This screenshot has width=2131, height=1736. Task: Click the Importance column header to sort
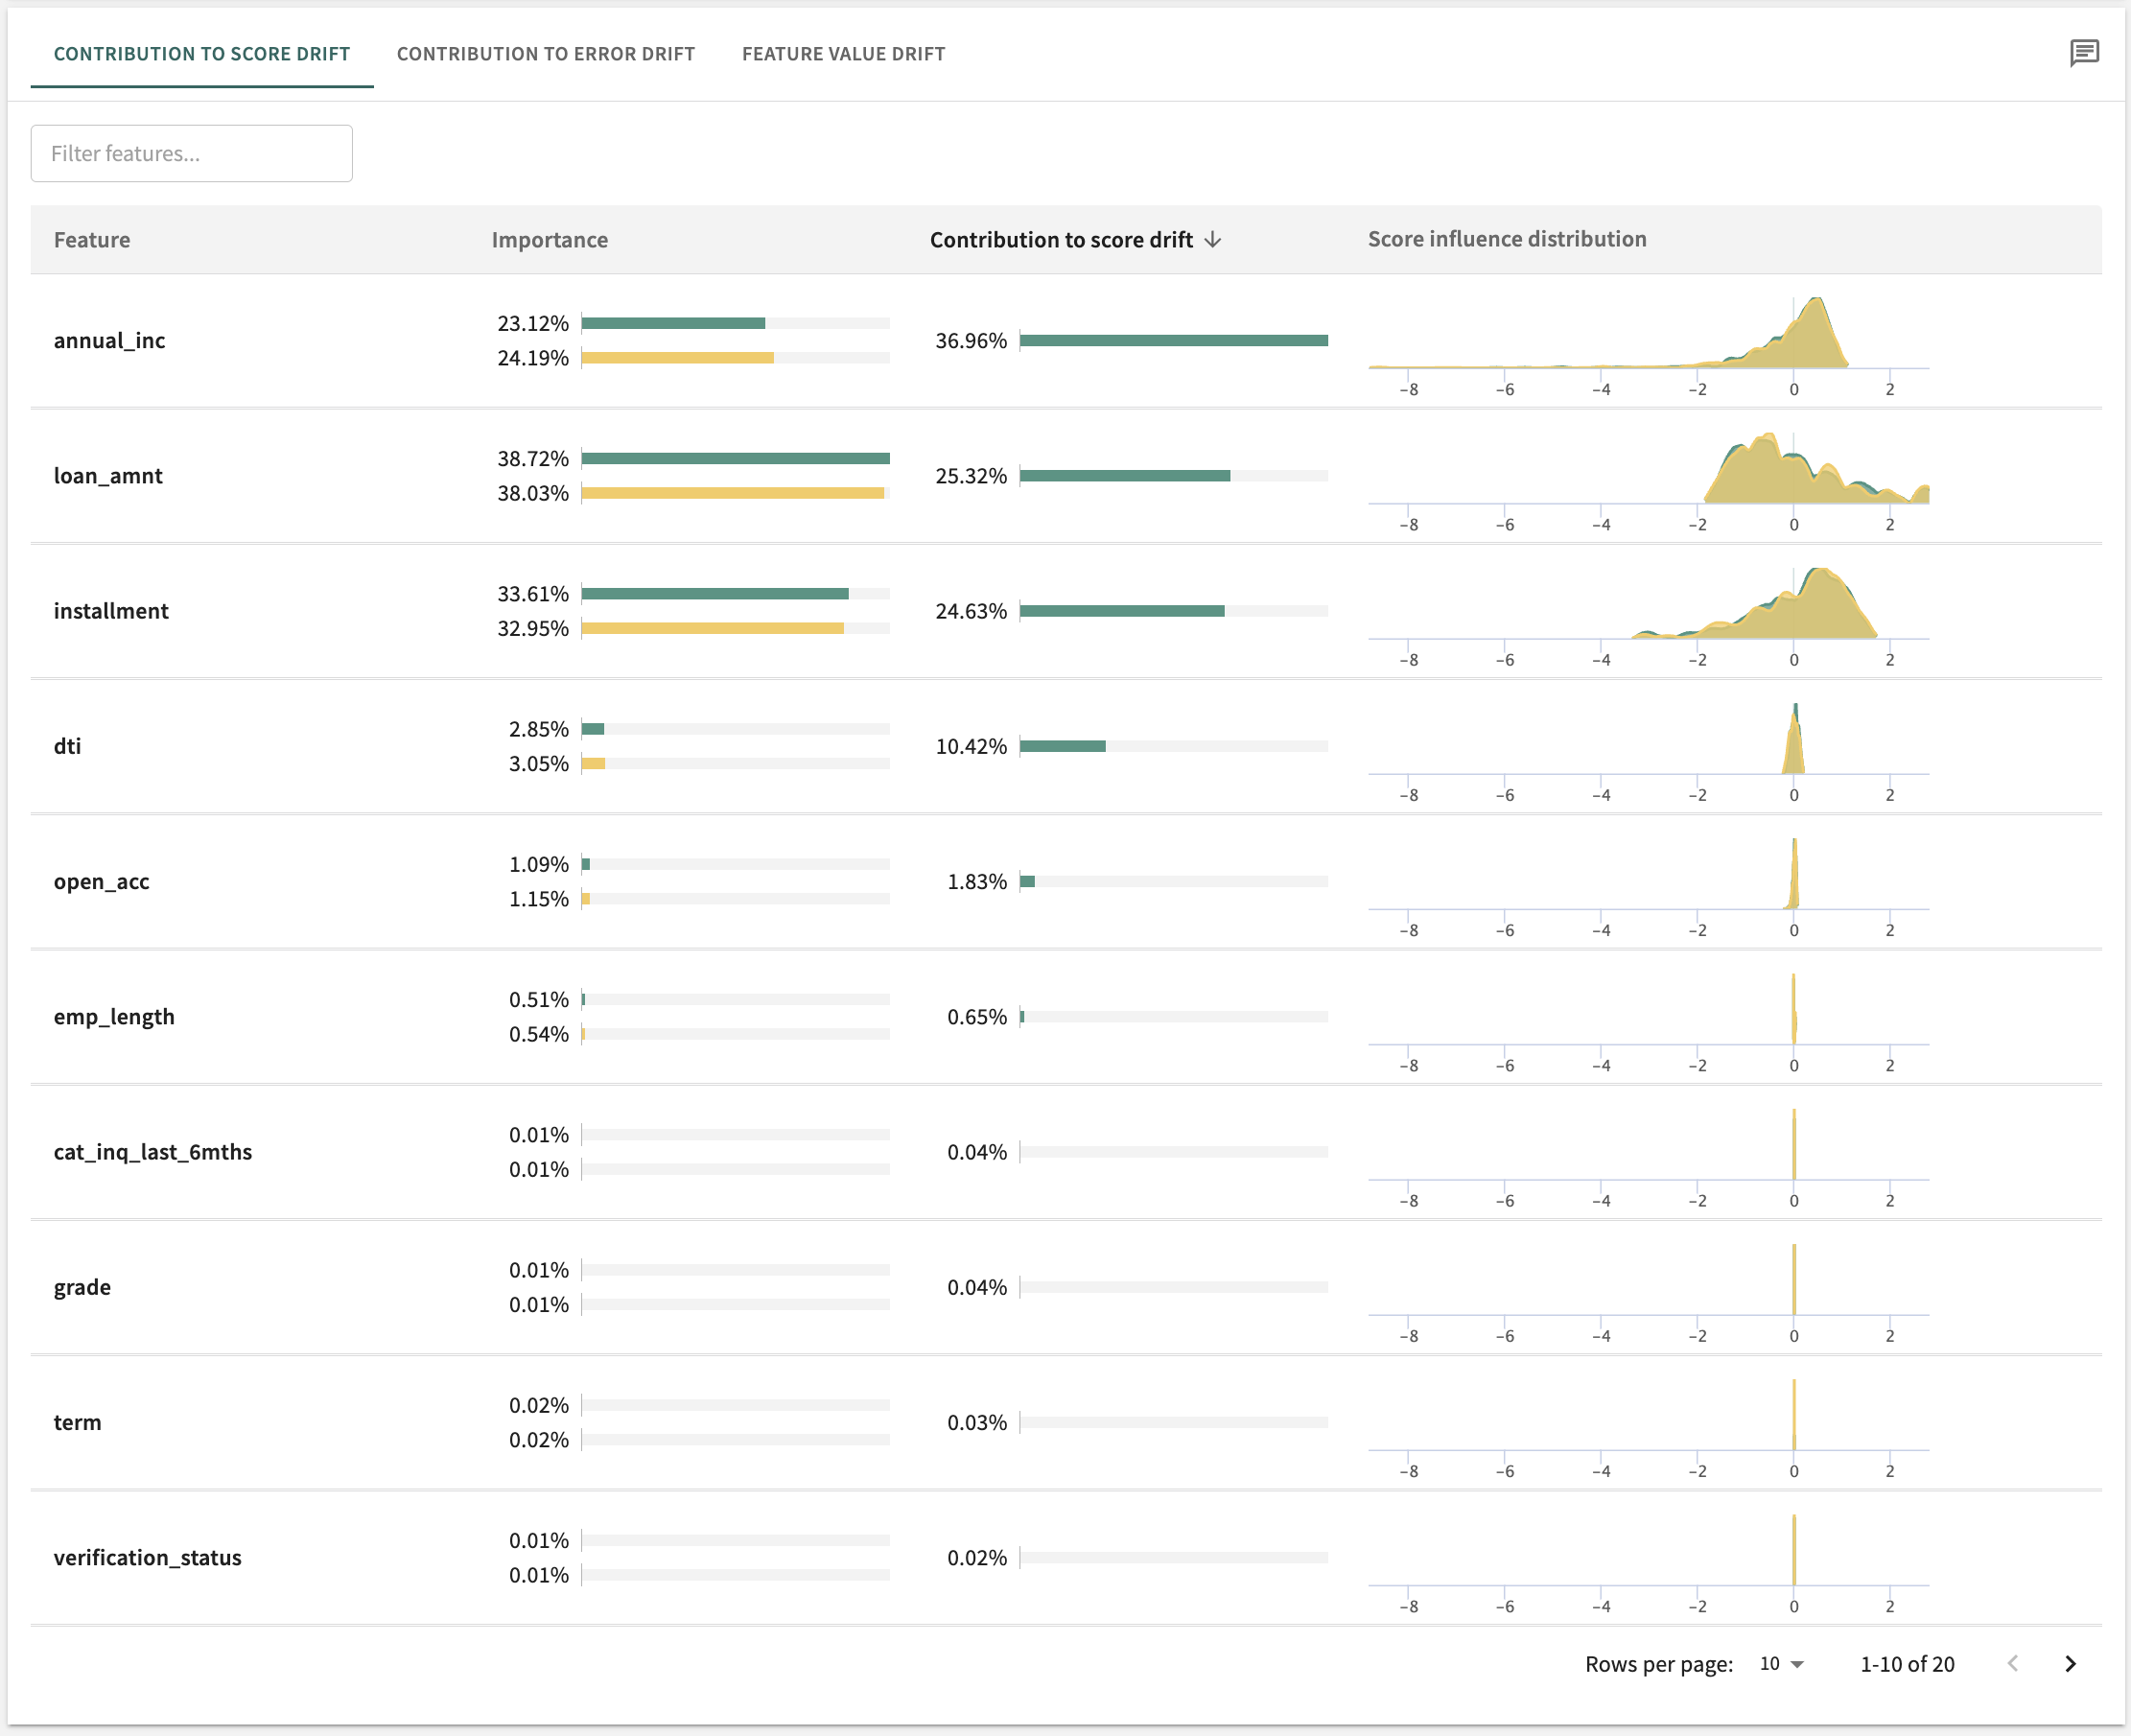pyautogui.click(x=547, y=239)
